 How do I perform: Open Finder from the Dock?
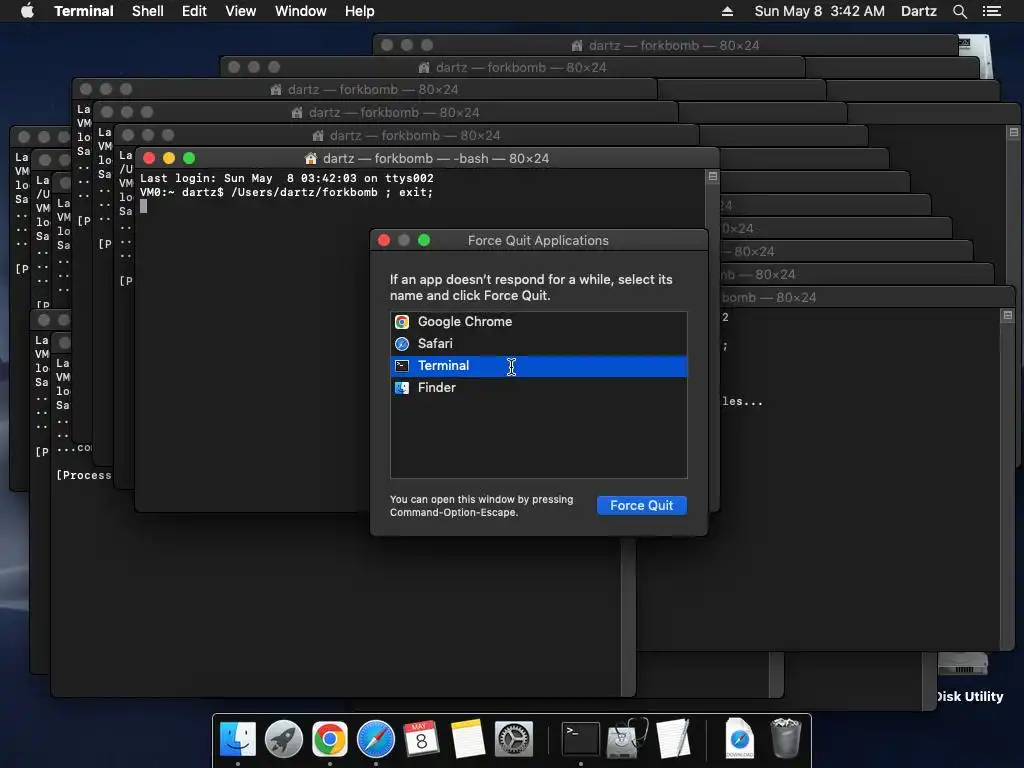[238, 739]
